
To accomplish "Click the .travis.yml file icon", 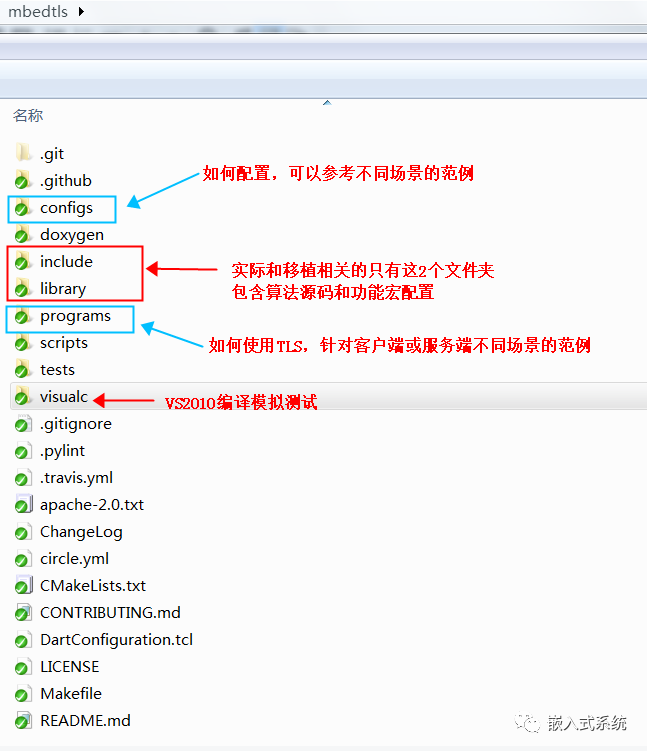I will tap(23, 478).
